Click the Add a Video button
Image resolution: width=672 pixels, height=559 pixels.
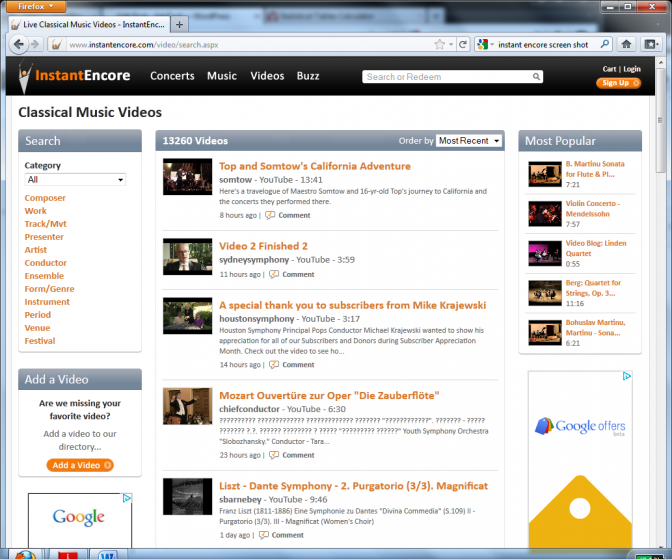[x=80, y=465]
